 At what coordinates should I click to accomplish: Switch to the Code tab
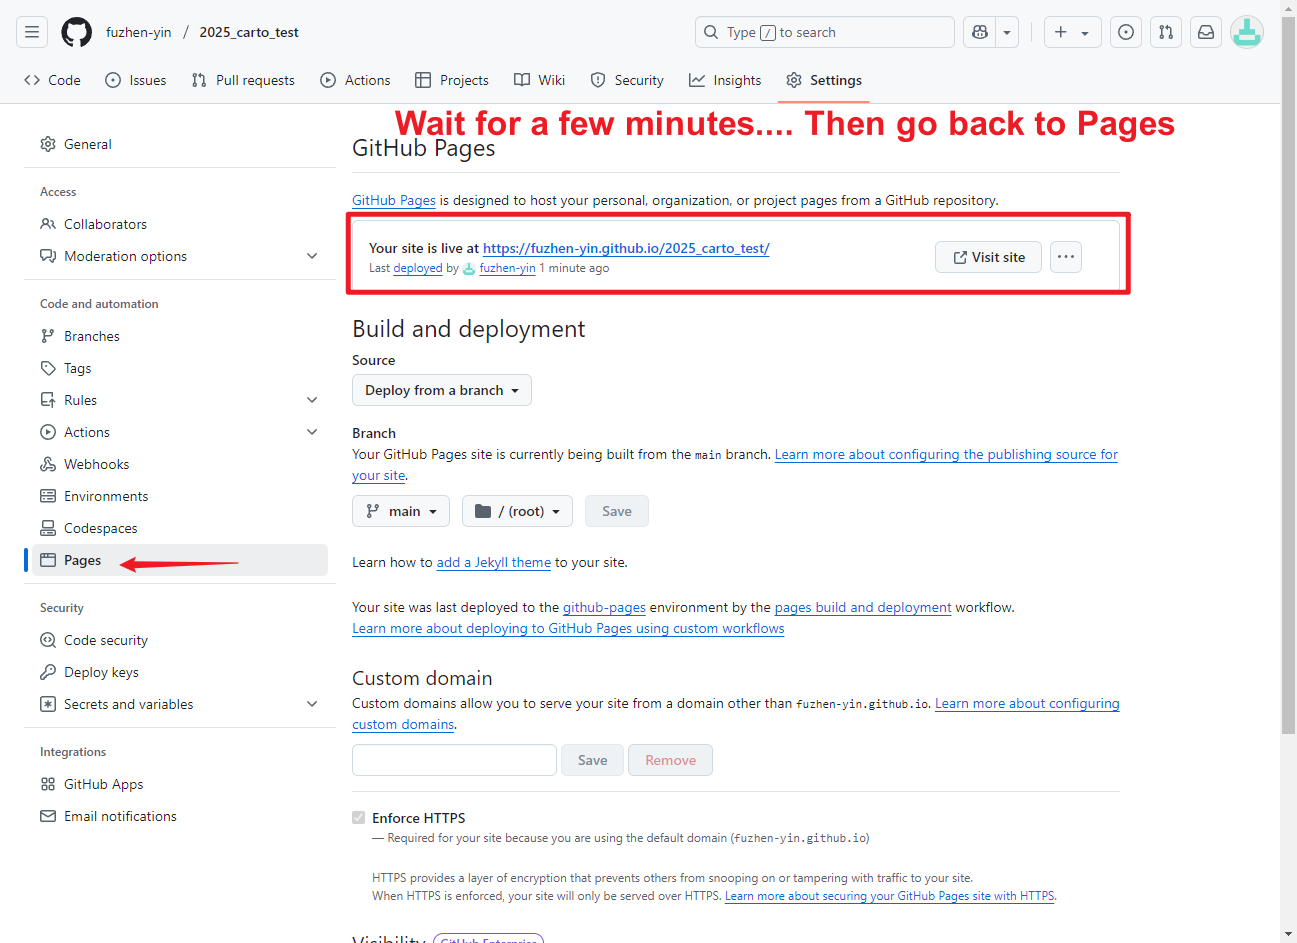click(x=53, y=80)
